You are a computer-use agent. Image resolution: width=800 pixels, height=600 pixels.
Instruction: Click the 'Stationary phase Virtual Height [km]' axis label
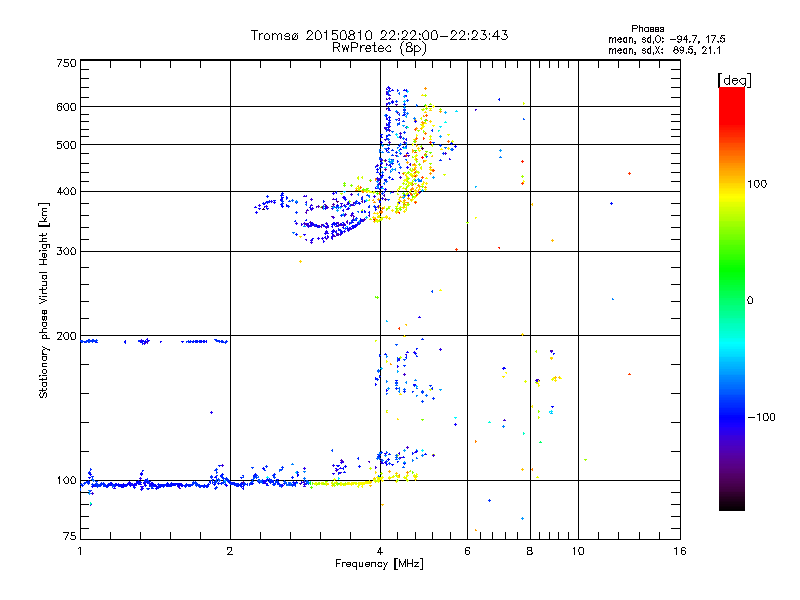tap(44, 300)
